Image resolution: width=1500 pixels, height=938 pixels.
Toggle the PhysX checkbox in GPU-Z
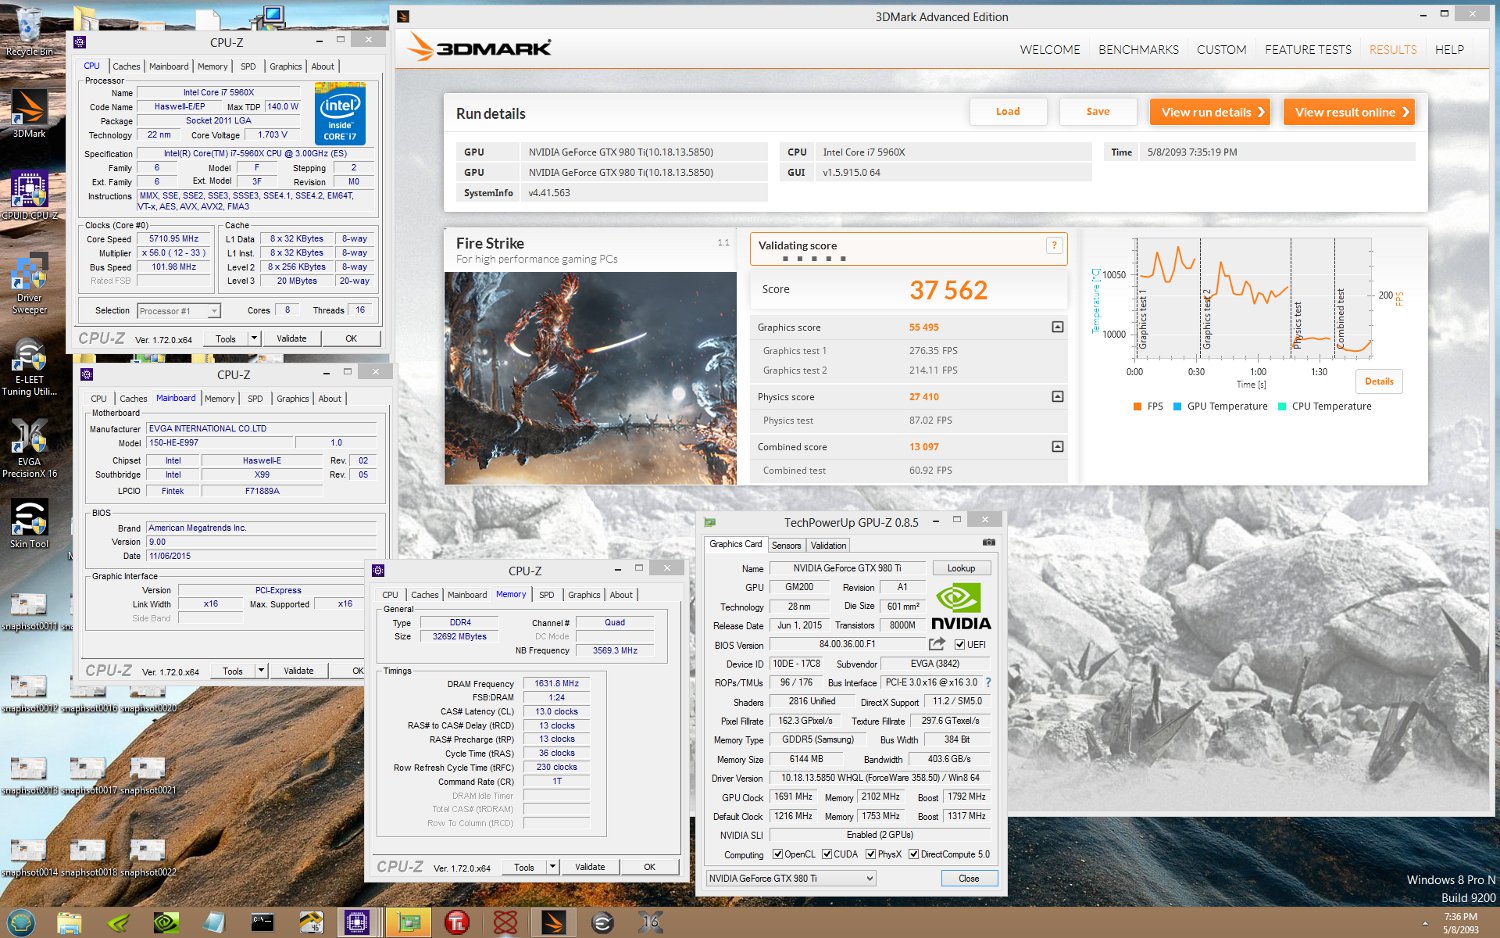tap(871, 854)
